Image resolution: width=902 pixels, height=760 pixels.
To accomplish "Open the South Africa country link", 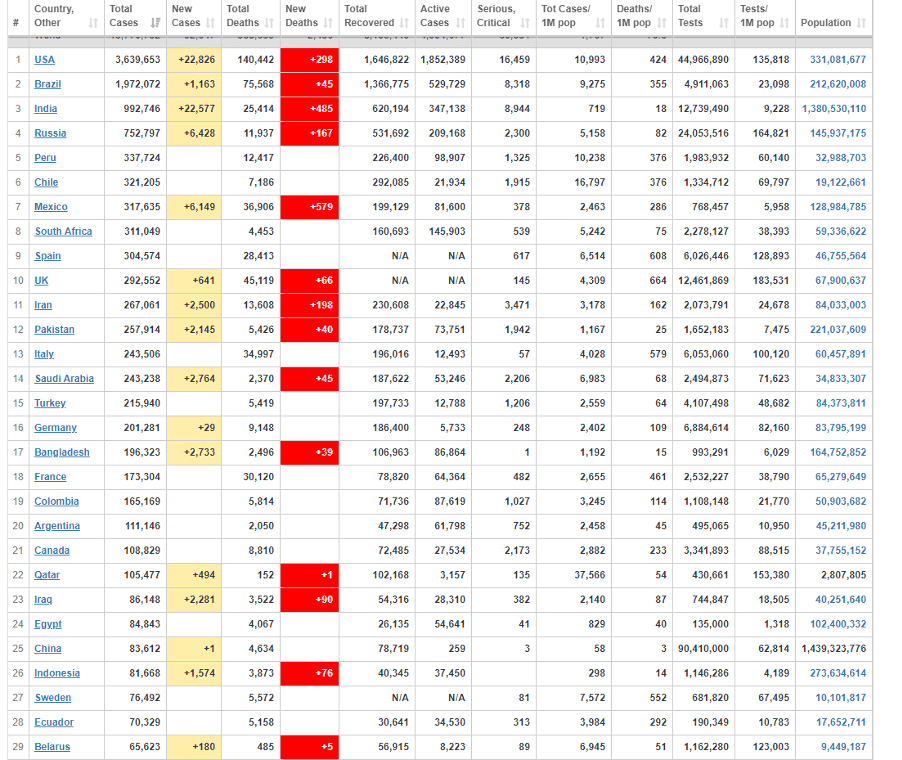I will [x=63, y=231].
